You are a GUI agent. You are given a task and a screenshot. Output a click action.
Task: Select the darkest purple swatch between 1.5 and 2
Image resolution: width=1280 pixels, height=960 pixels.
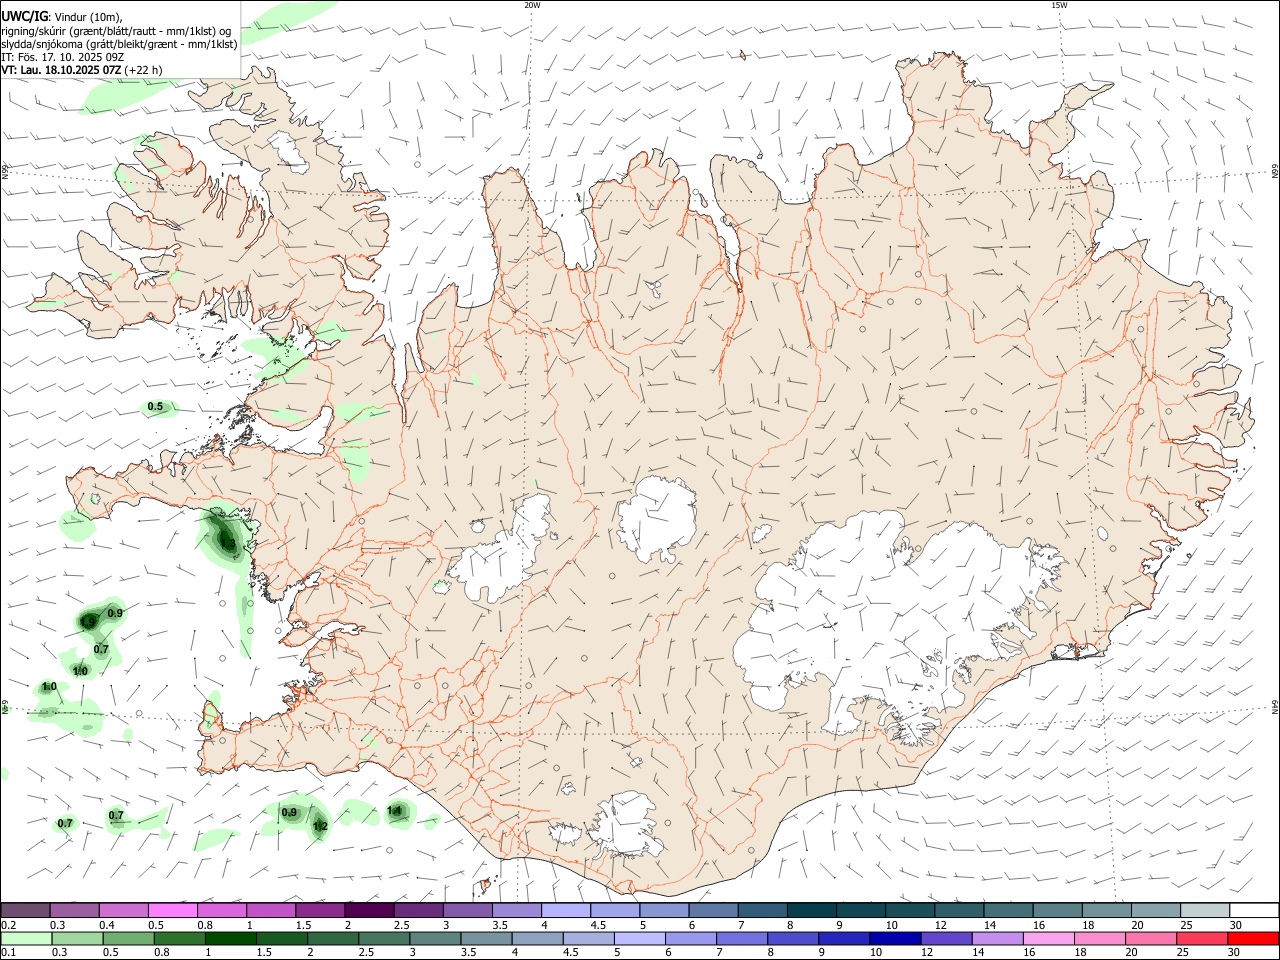[370, 910]
